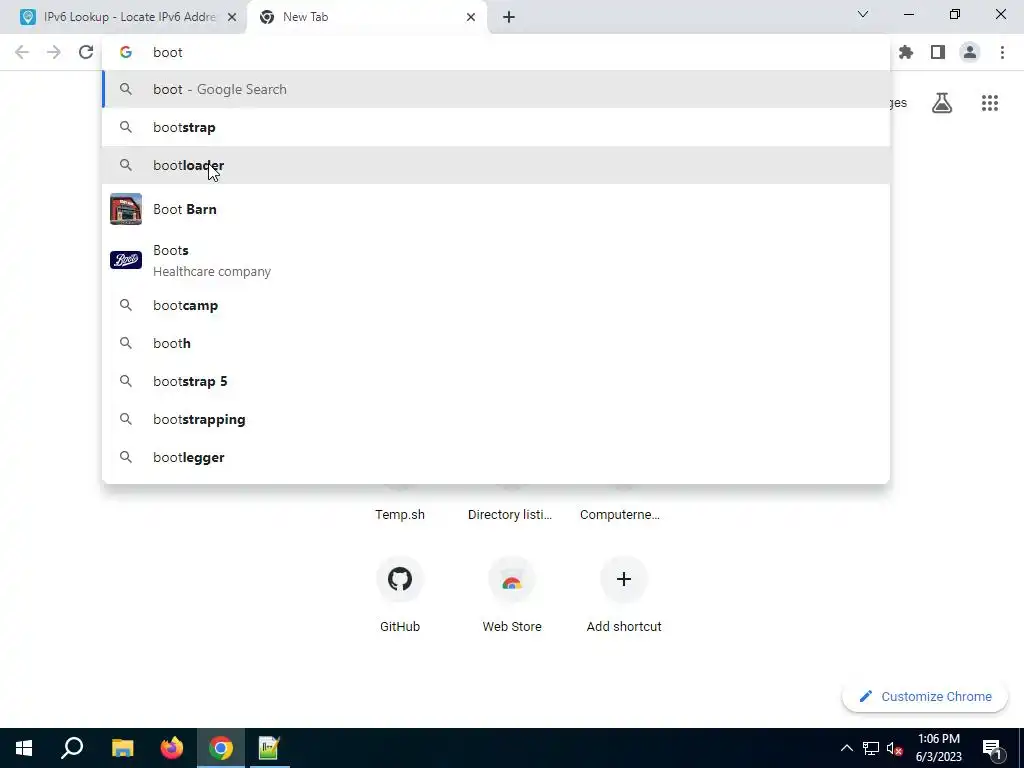Launch Firefox from the taskbar
The height and width of the screenshot is (768, 1024).
172,748
